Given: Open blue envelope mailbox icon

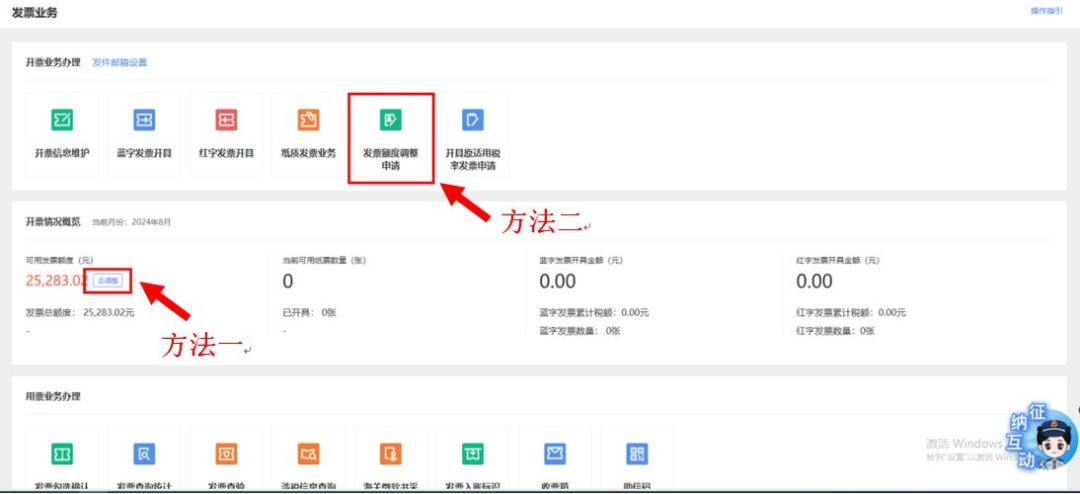Looking at the screenshot, I should point(555,454).
